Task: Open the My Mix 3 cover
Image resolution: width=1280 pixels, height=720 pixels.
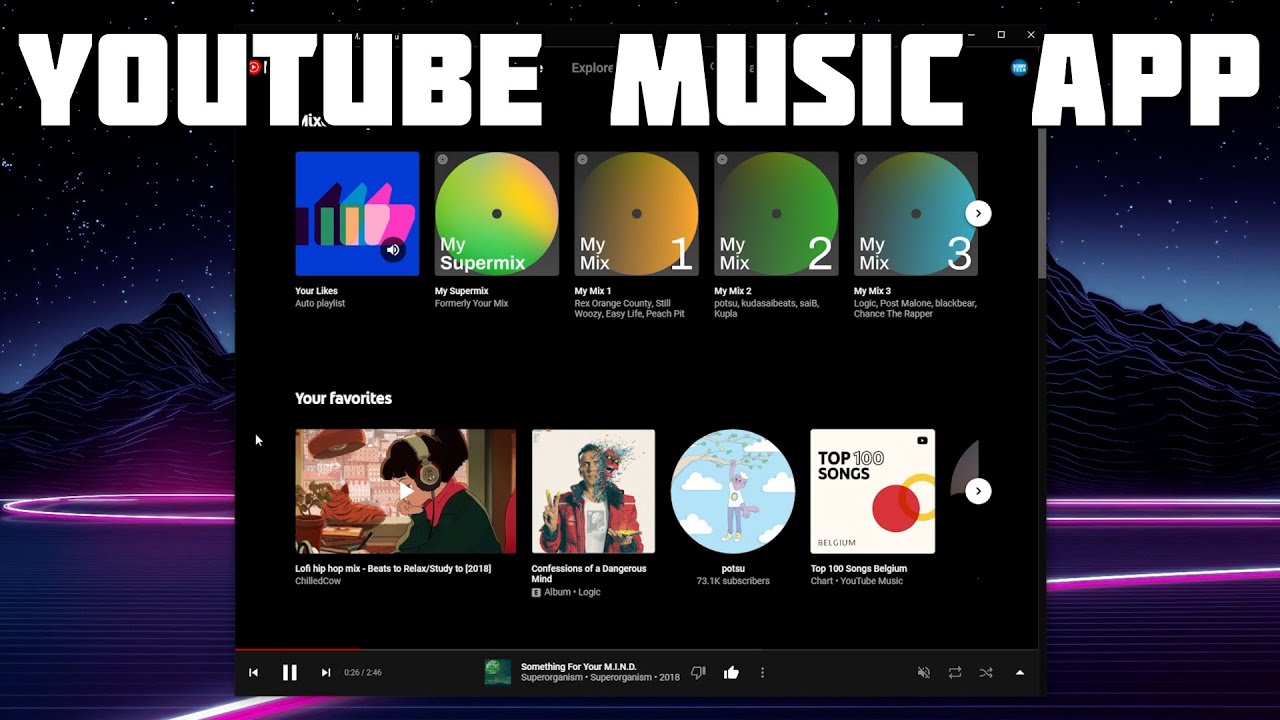Action: pyautogui.click(x=916, y=214)
